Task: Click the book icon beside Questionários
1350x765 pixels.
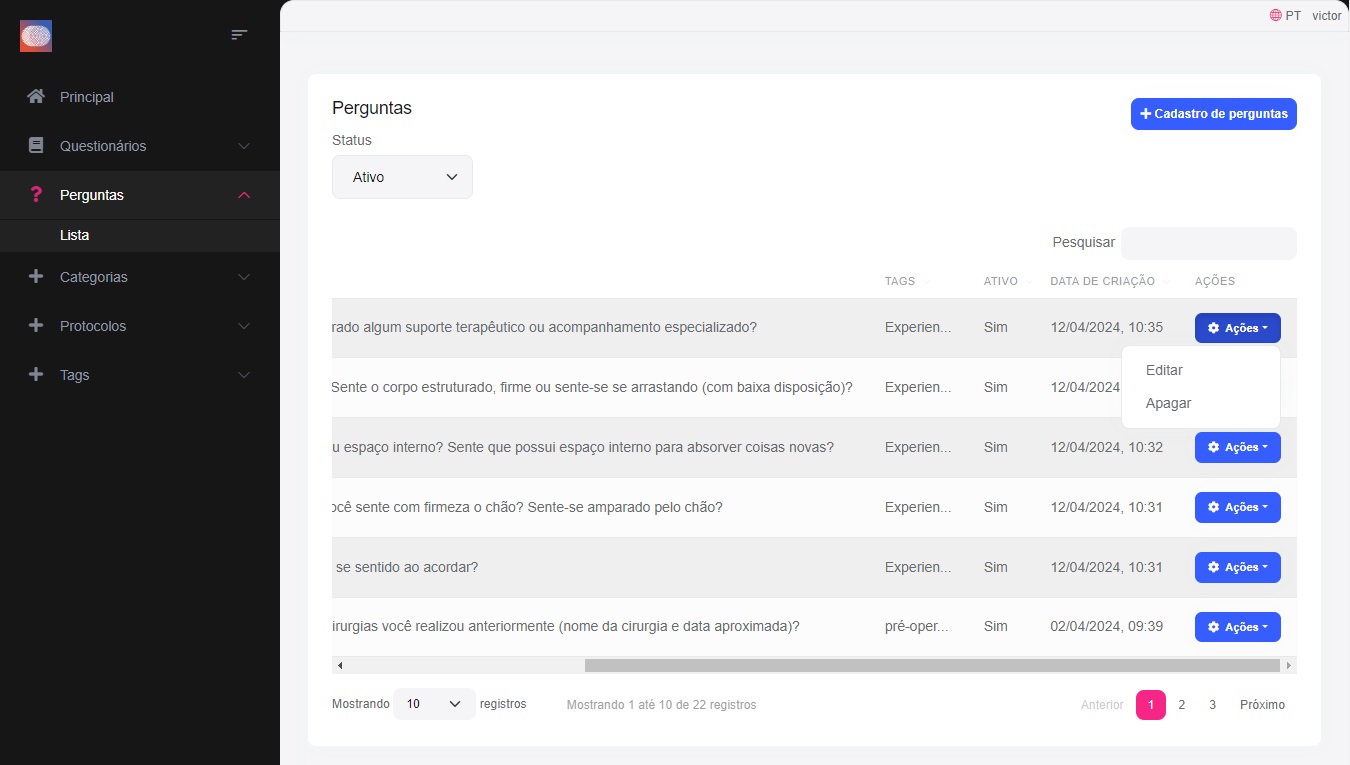Action: (x=36, y=146)
